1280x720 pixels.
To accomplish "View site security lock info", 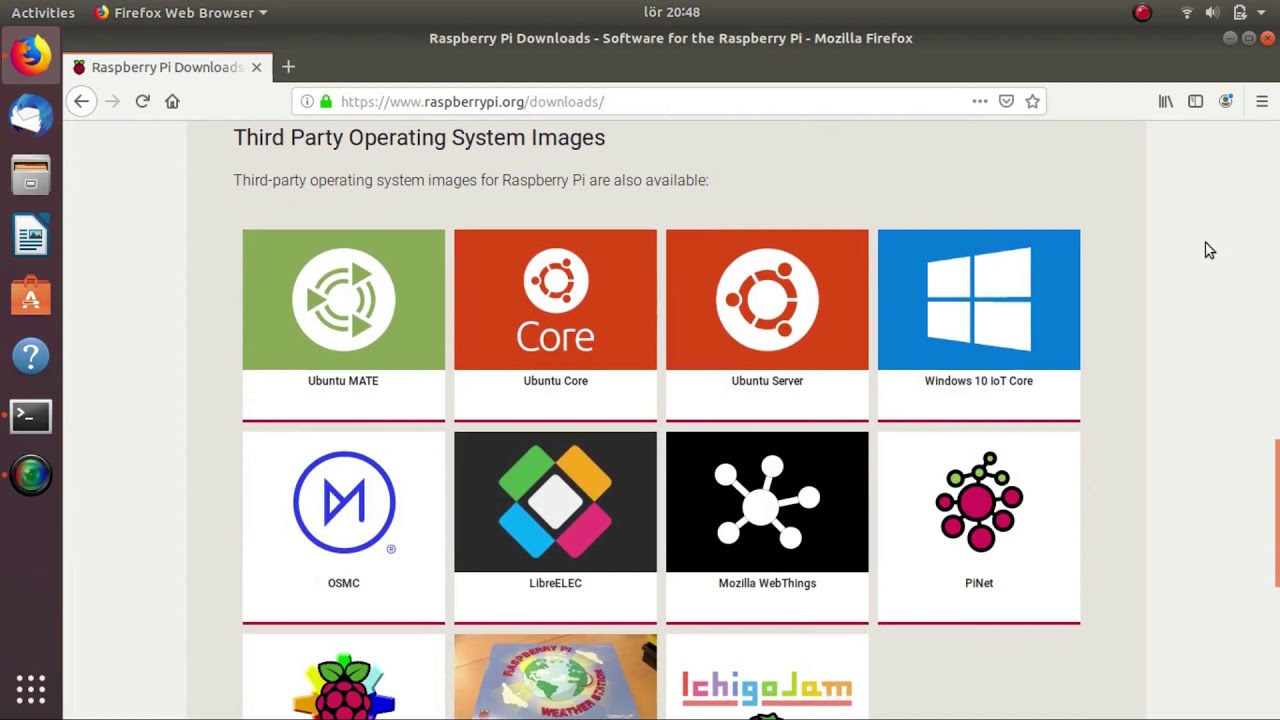I will 325,101.
